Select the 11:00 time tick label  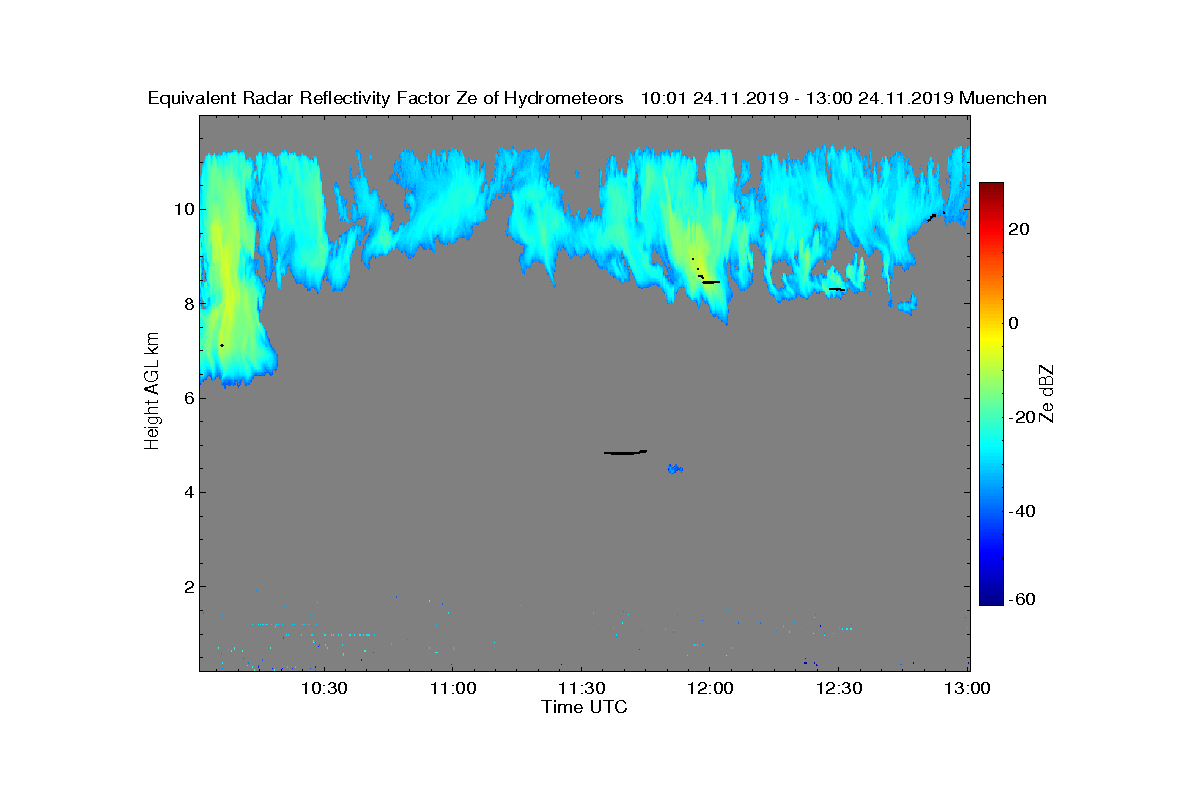point(453,688)
